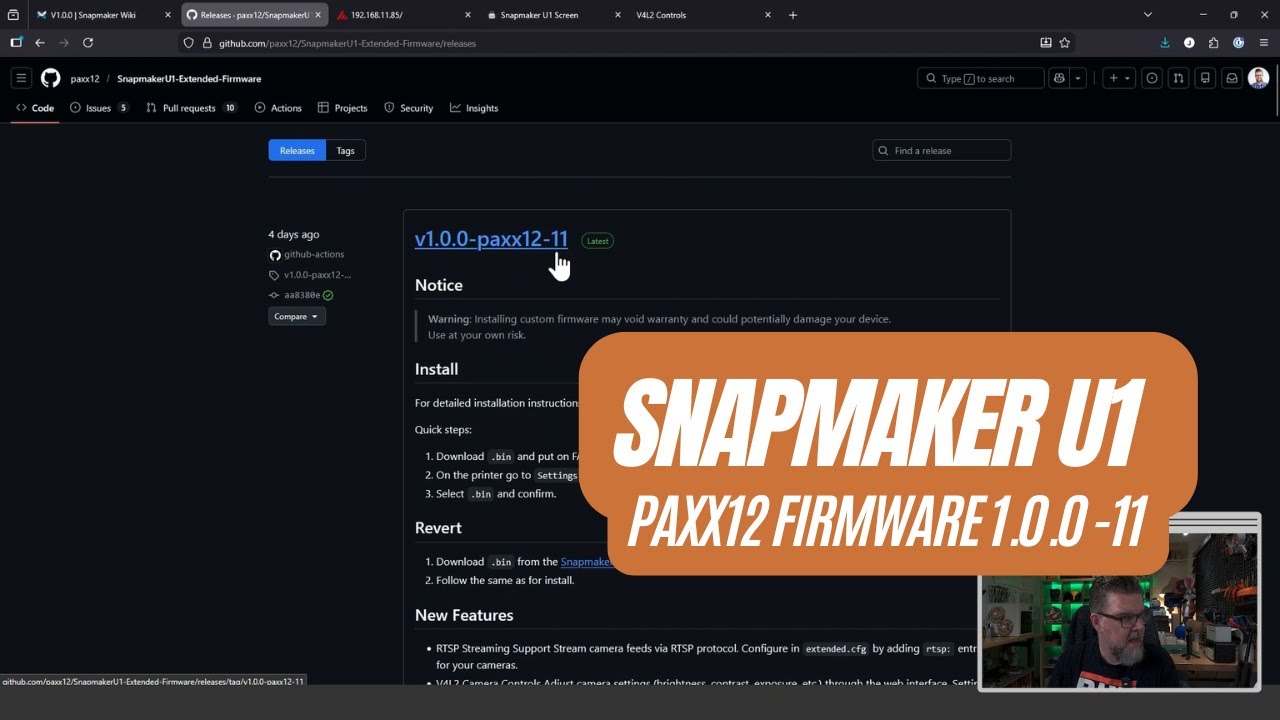Open the Snapmaker link under Revert
Screen dimensions: 1280x720
tap(585, 562)
